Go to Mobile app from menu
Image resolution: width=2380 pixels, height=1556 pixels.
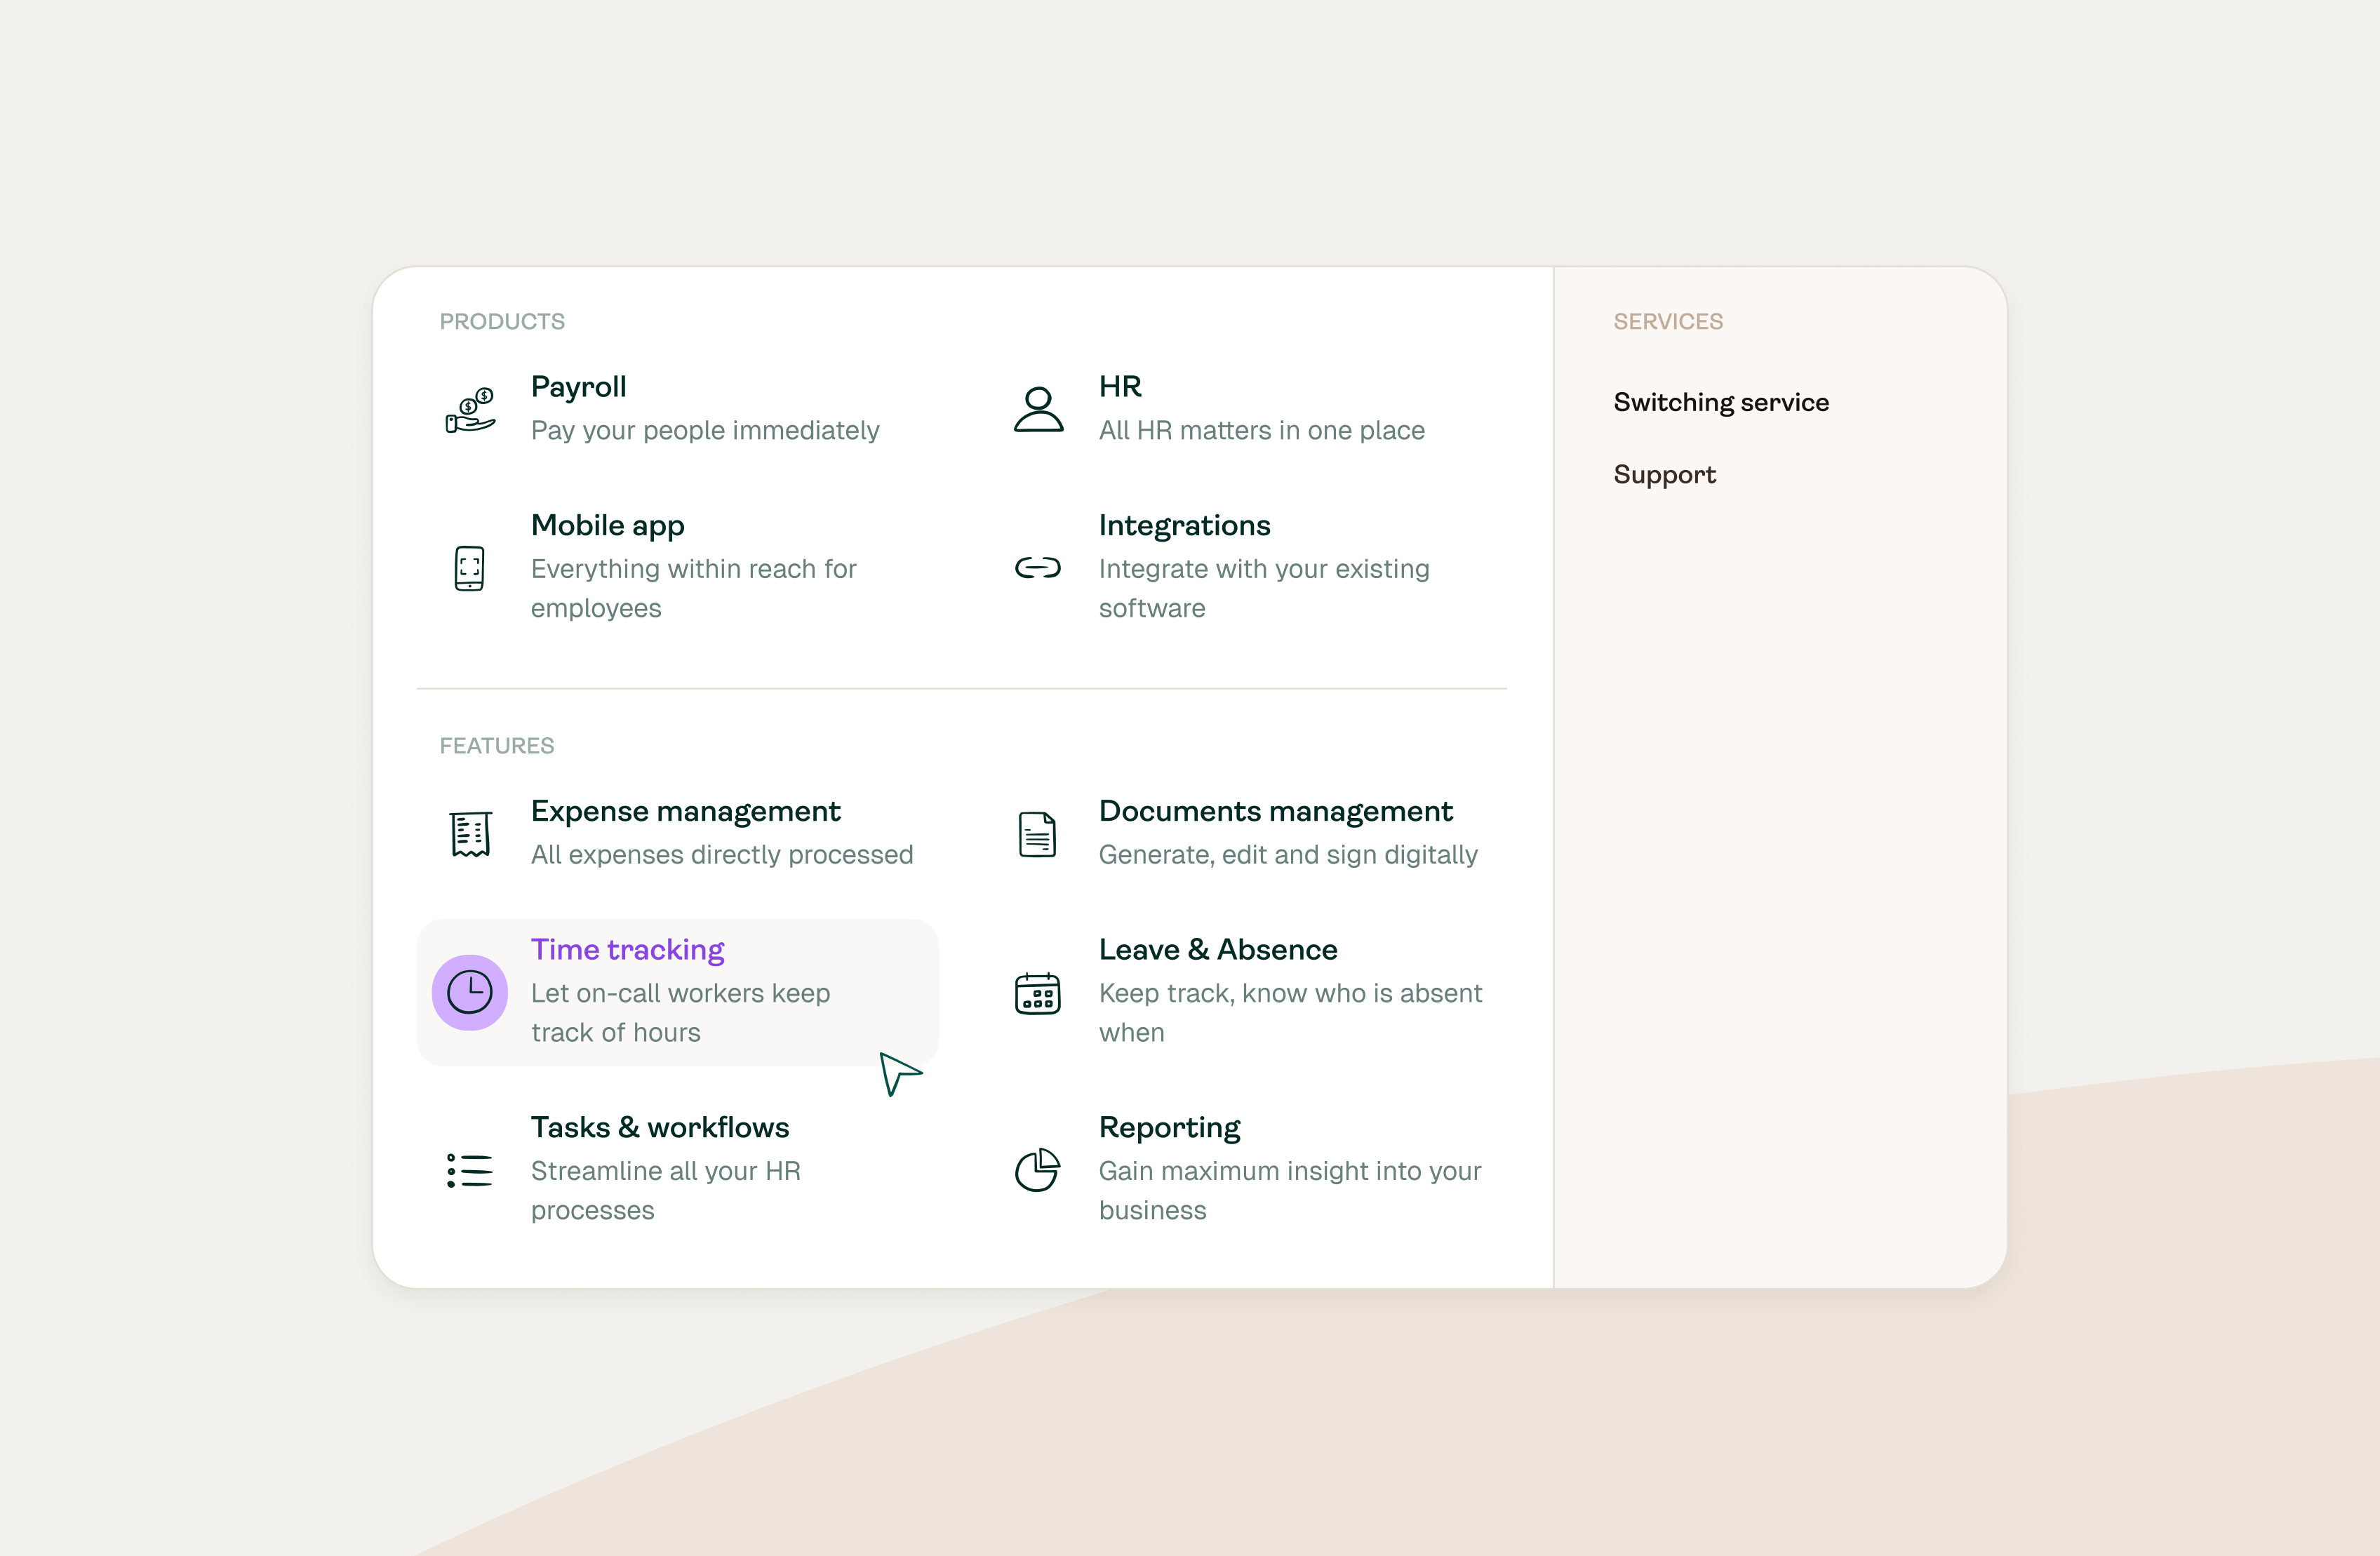pos(607,526)
